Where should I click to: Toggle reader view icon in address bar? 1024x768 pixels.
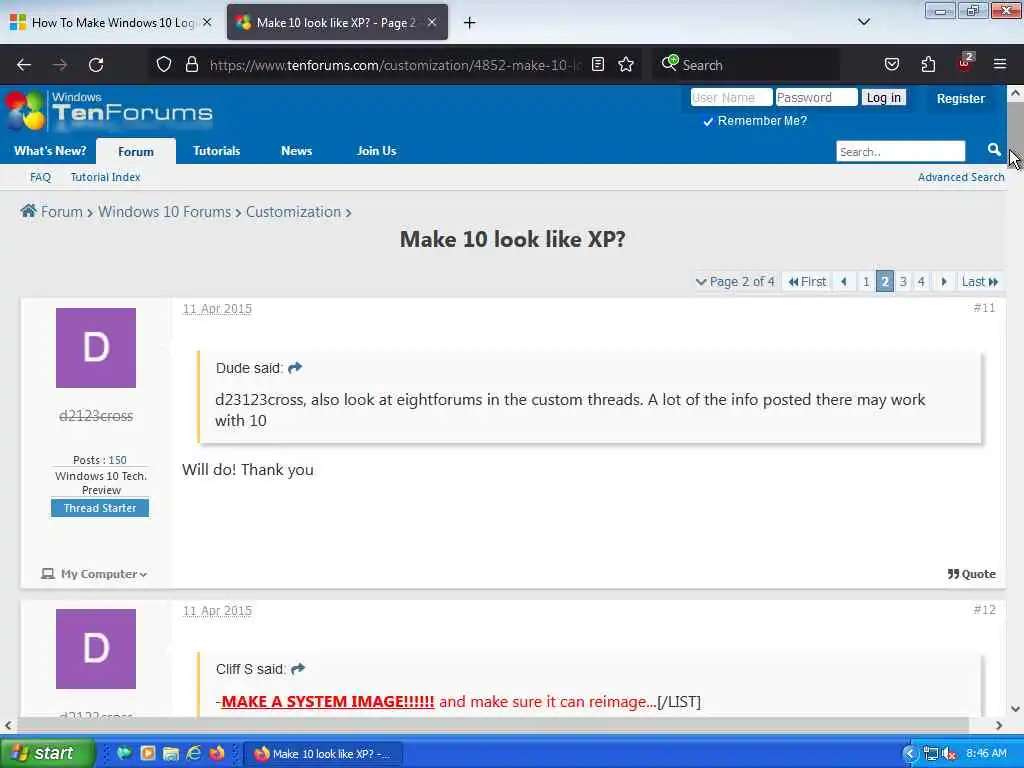598,64
